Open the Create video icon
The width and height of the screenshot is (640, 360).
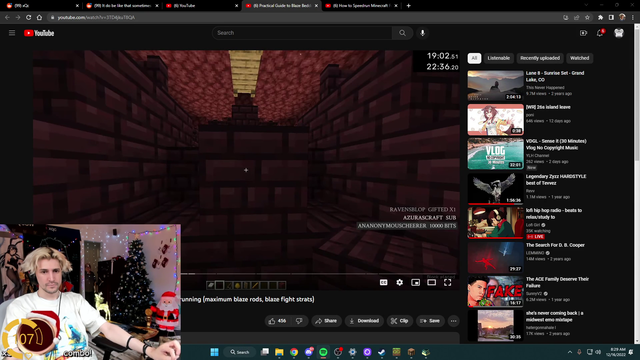[x=583, y=33]
